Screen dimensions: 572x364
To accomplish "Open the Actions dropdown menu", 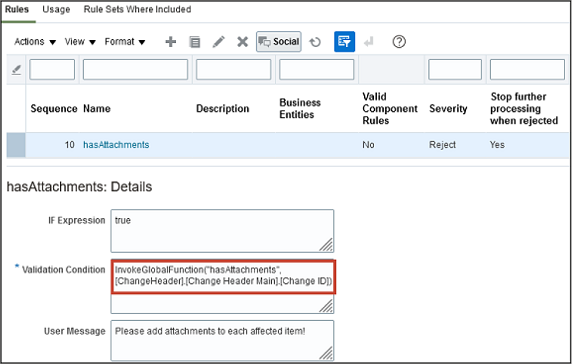I will 35,42.
